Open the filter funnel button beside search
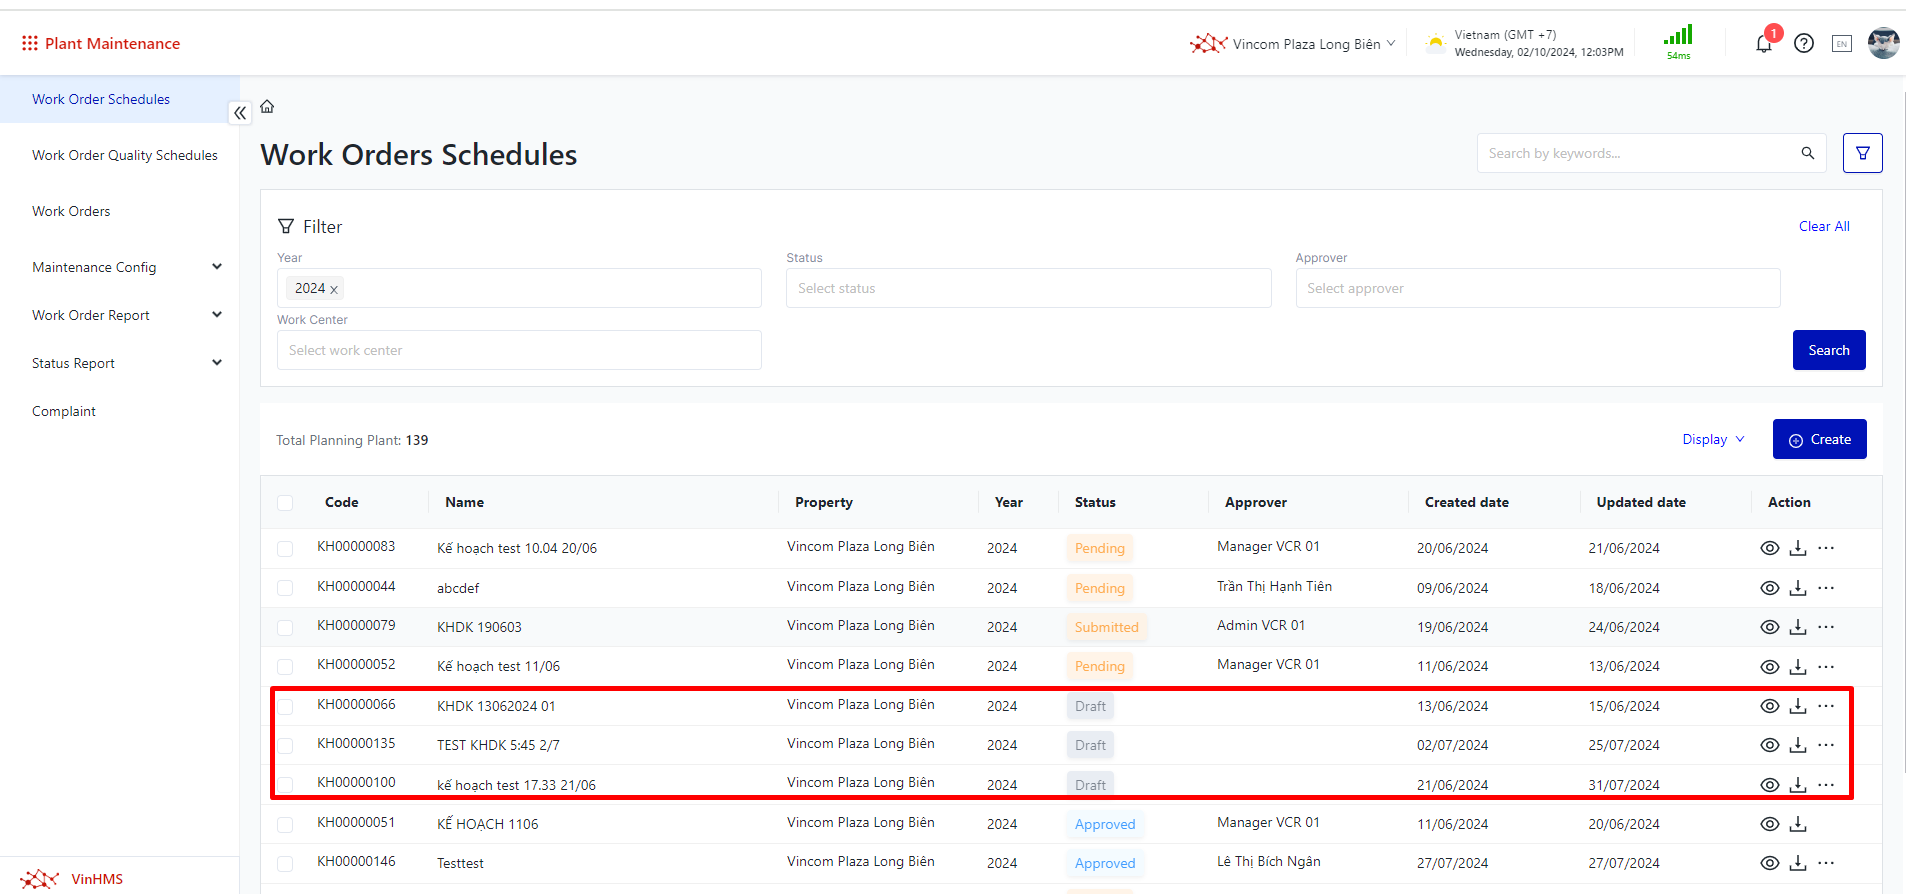Viewport: 1906px width, 894px height. point(1862,153)
